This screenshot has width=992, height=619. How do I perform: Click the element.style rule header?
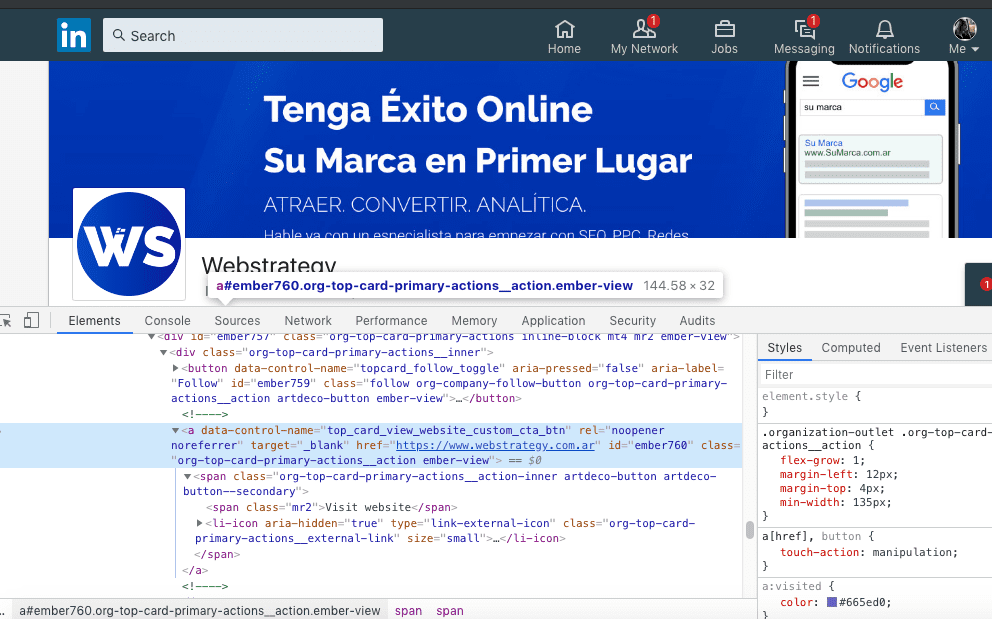click(812, 396)
